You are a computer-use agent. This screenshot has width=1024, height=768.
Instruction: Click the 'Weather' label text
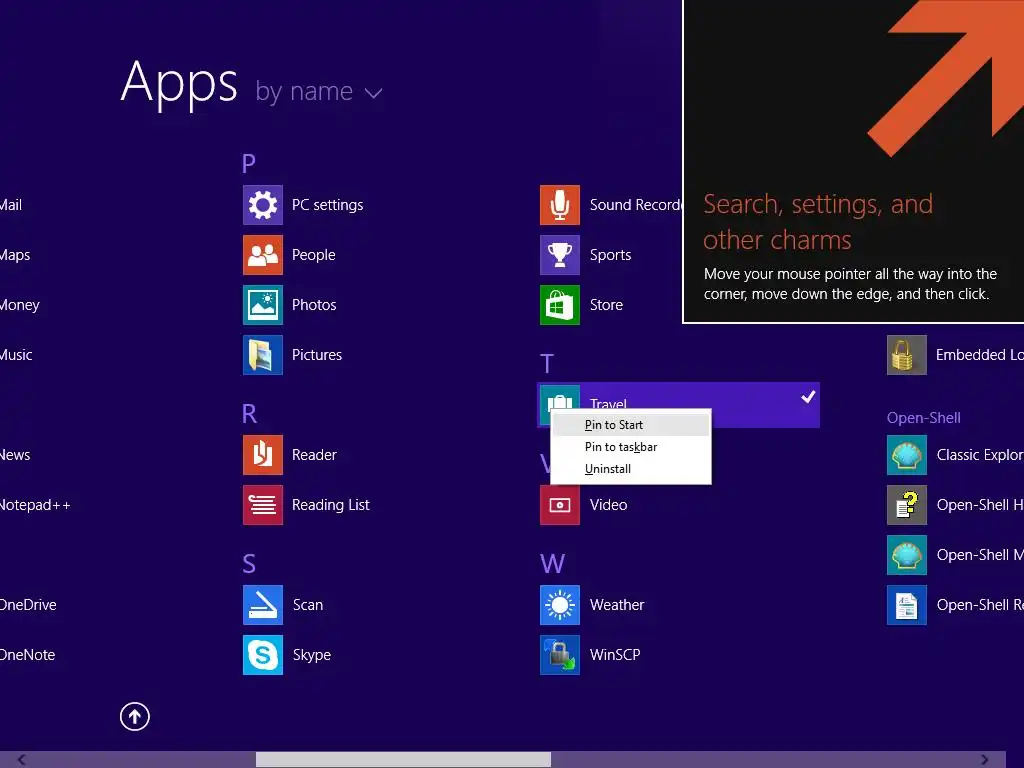tap(617, 605)
